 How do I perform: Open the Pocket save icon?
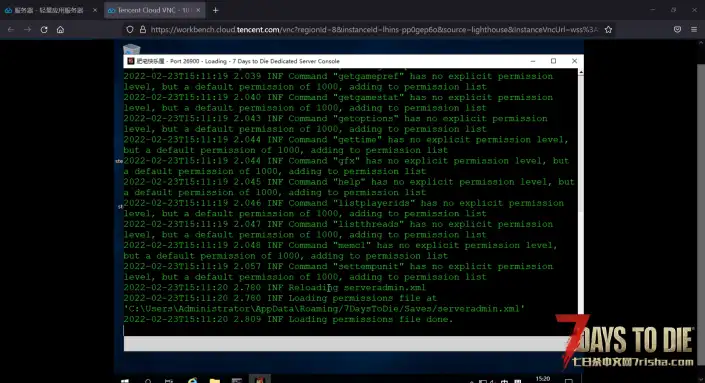point(677,30)
